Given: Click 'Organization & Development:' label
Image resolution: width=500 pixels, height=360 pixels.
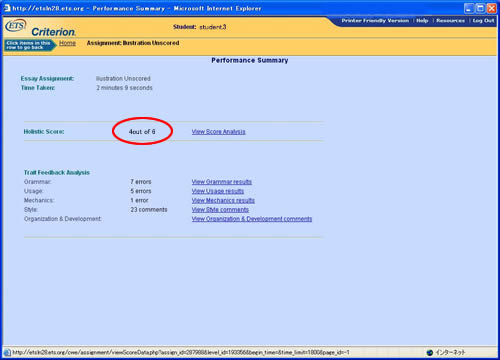Looking at the screenshot, I should [x=63, y=219].
